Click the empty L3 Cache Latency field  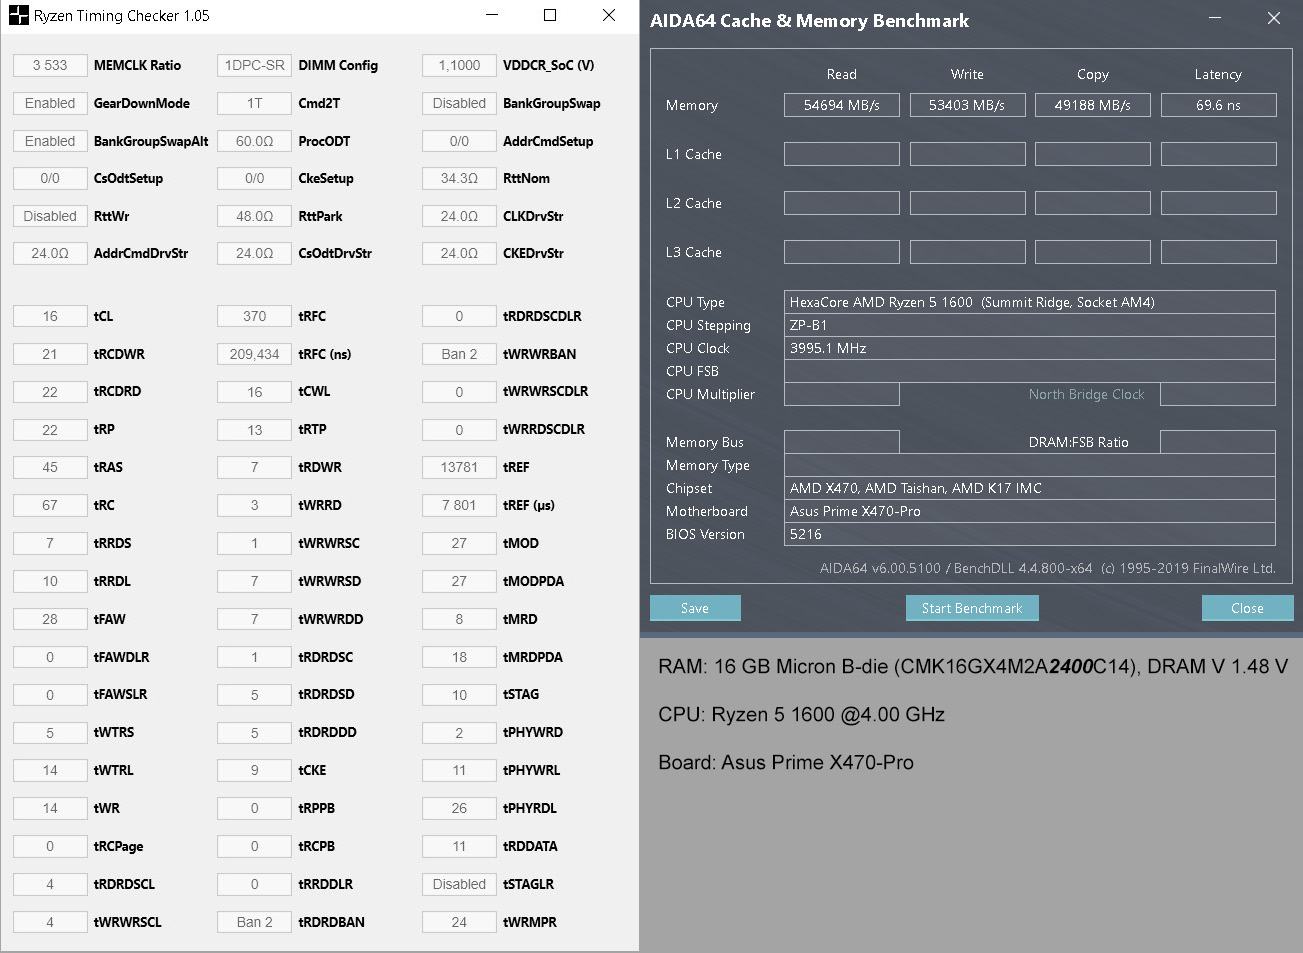(x=1218, y=252)
